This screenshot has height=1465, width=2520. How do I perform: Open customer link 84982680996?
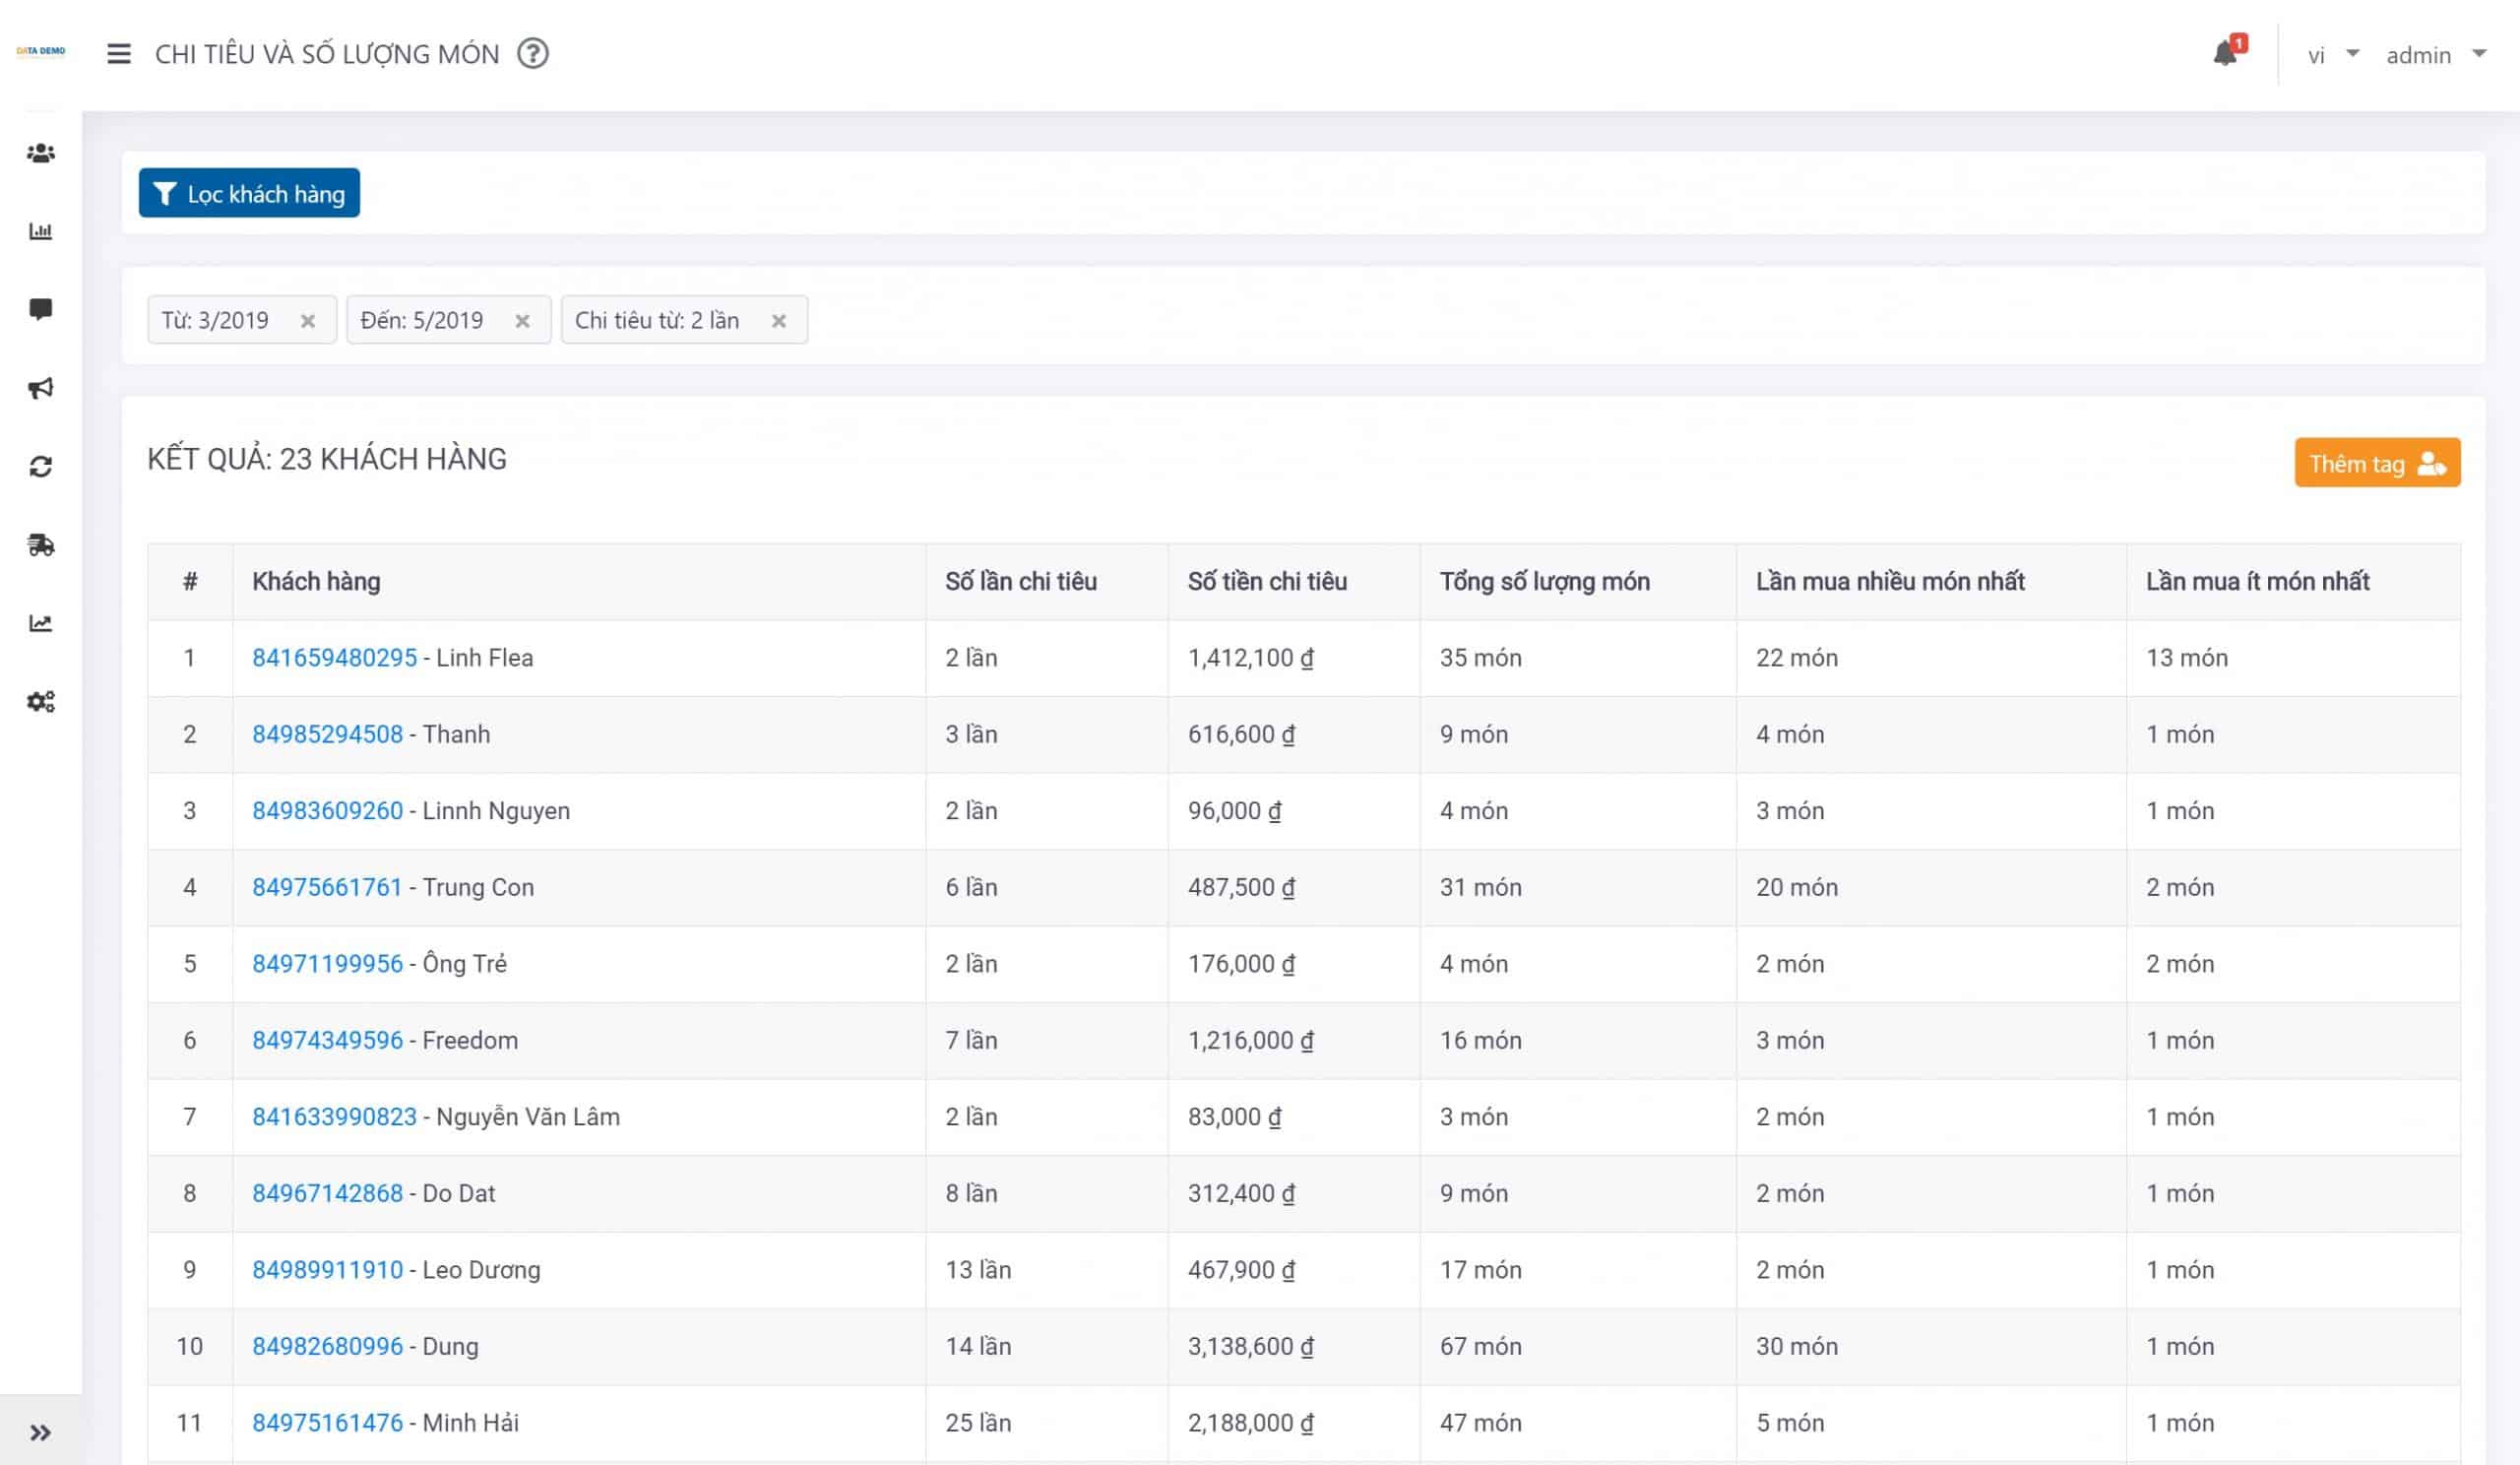click(x=327, y=1346)
